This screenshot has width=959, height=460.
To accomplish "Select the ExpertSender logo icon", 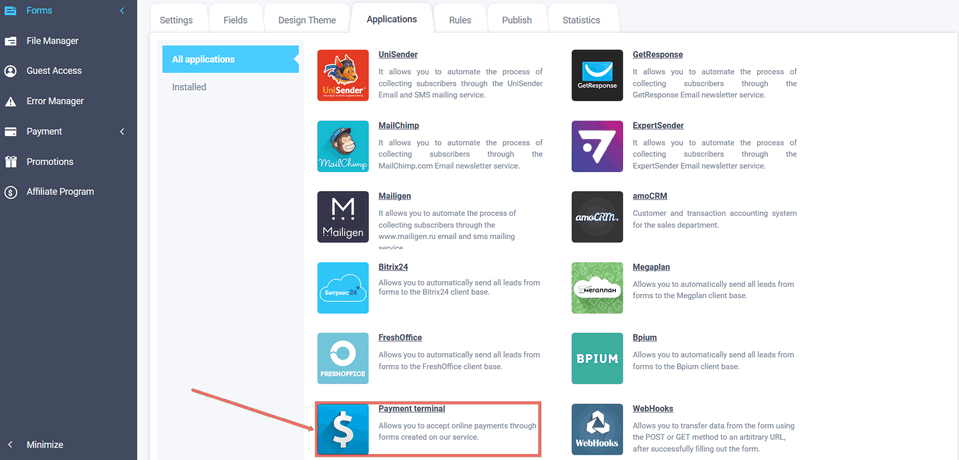I will (597, 147).
